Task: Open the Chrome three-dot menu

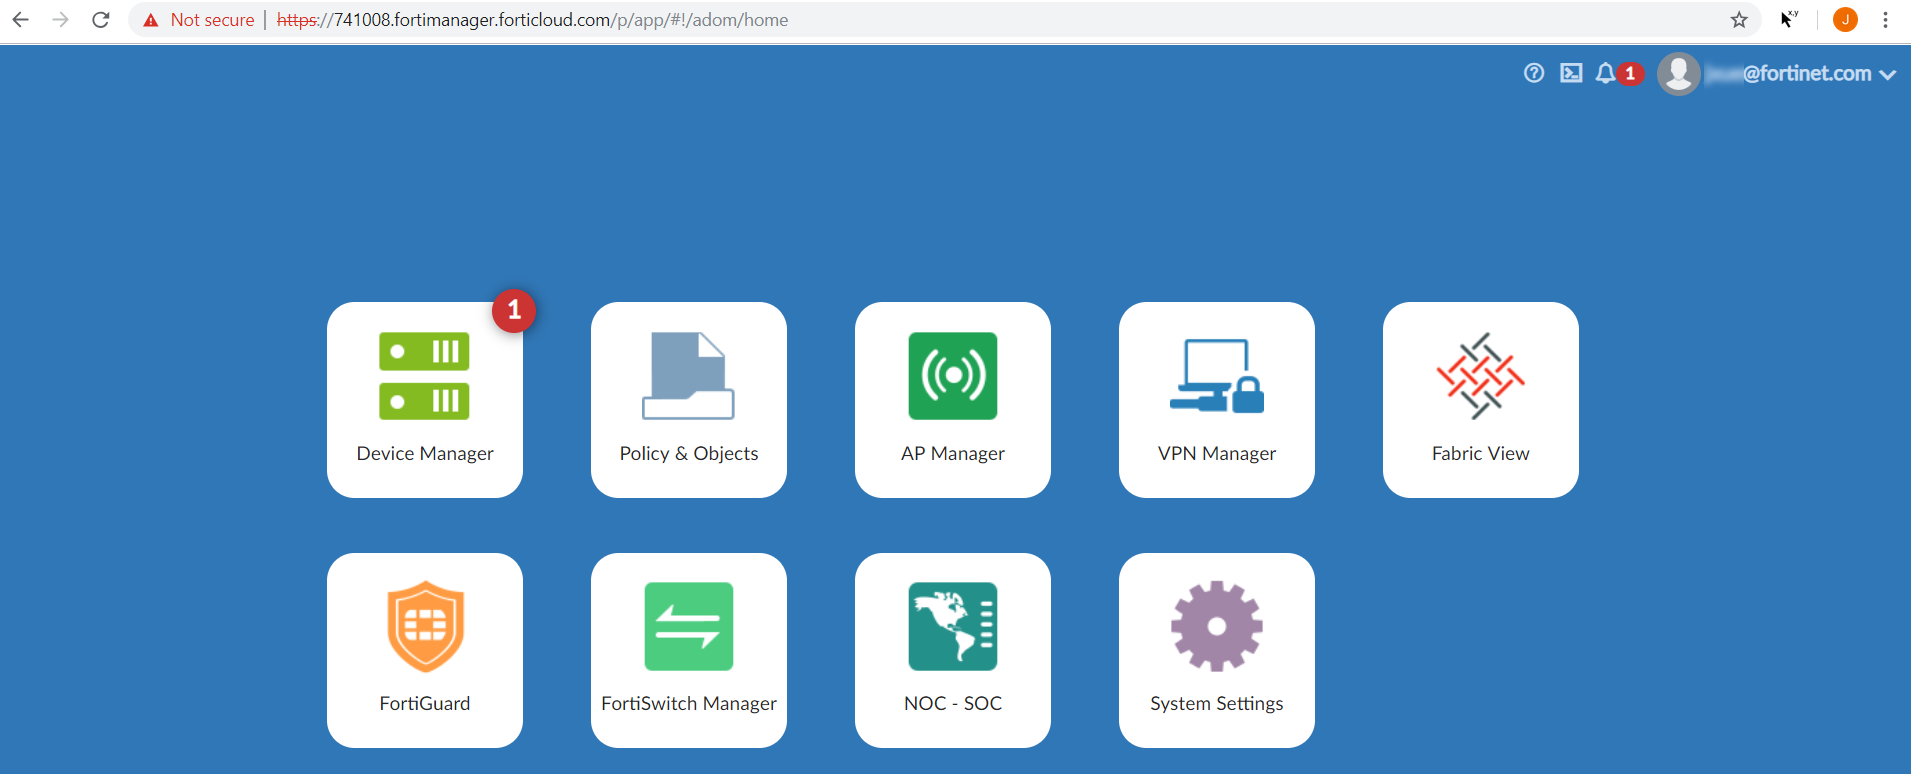Action: pyautogui.click(x=1885, y=20)
